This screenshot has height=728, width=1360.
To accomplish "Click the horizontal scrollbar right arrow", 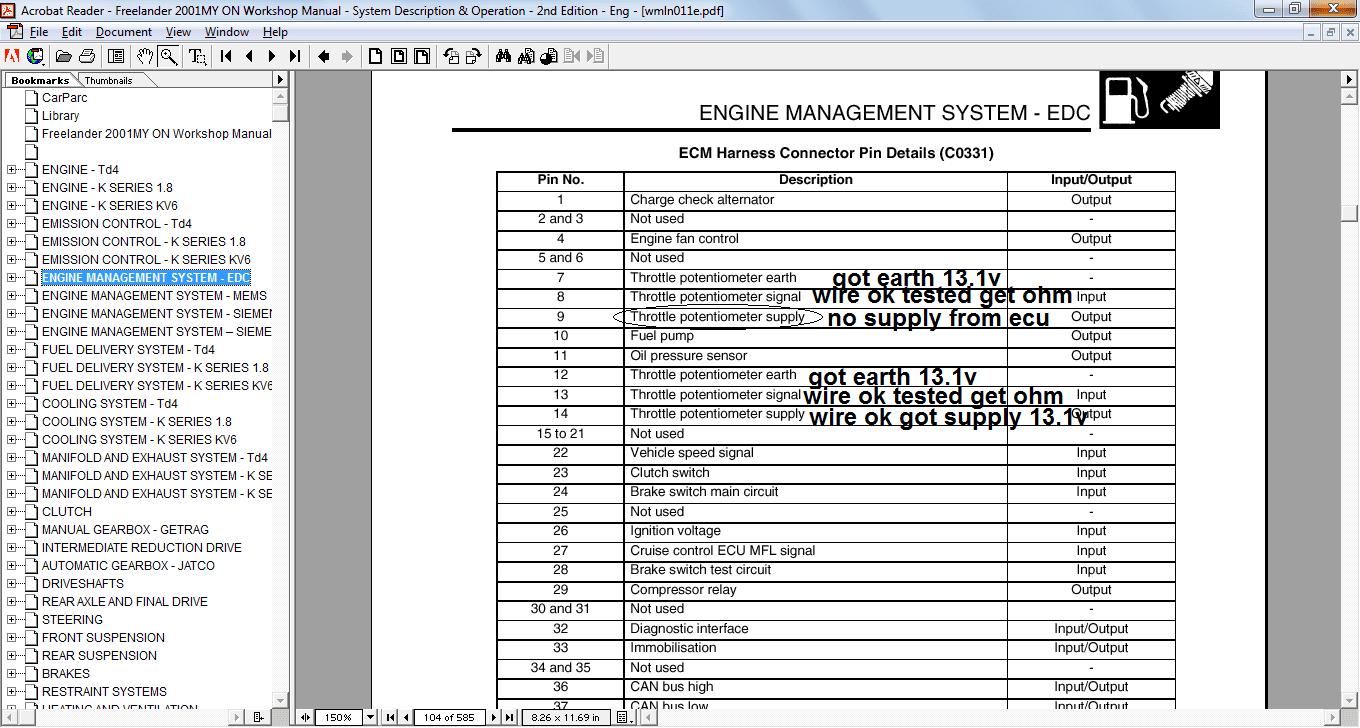I will point(1334,717).
